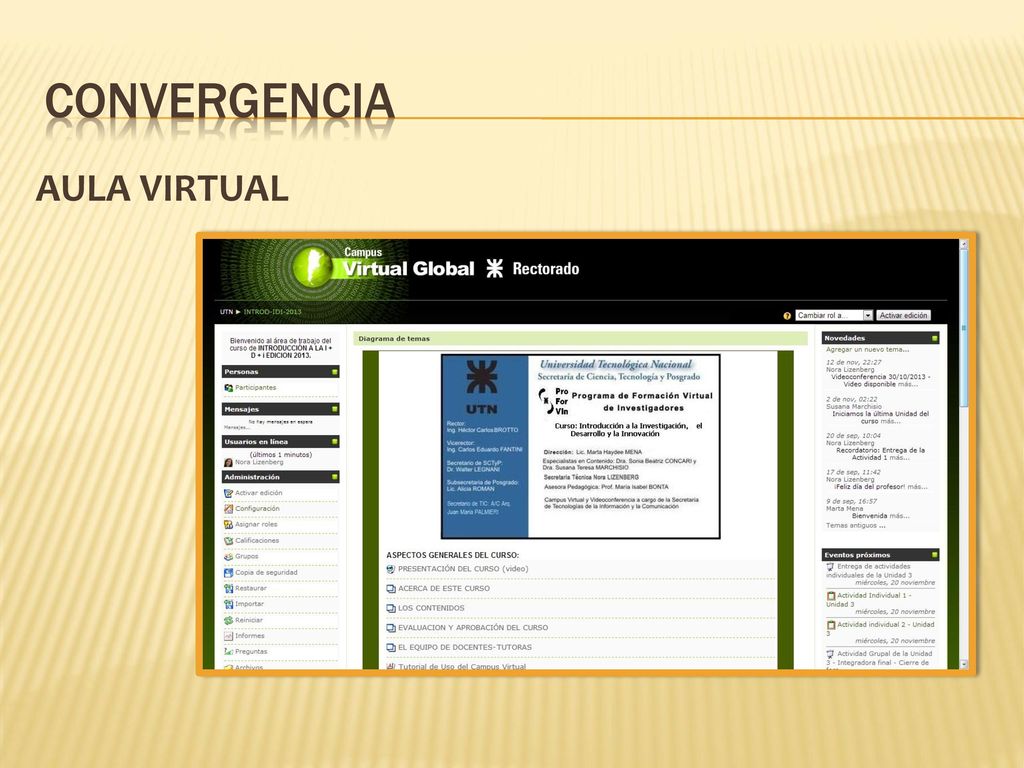Open 'Iniciamos la última Unidad del curso' post
Screen dimensions: 1024x768
point(880,417)
